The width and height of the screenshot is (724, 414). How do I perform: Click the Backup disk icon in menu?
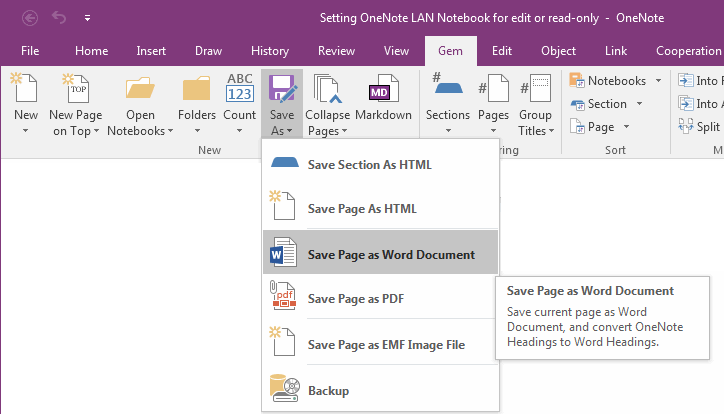284,388
